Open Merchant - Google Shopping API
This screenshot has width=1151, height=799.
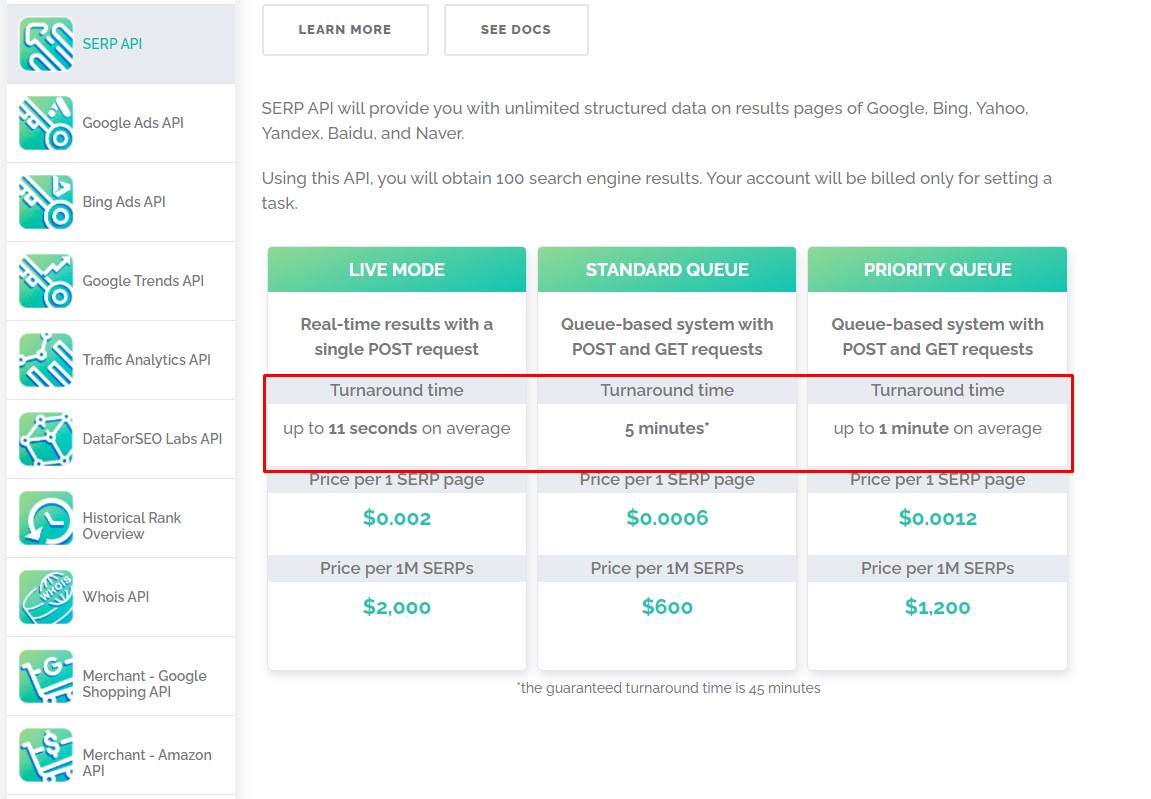coord(145,684)
